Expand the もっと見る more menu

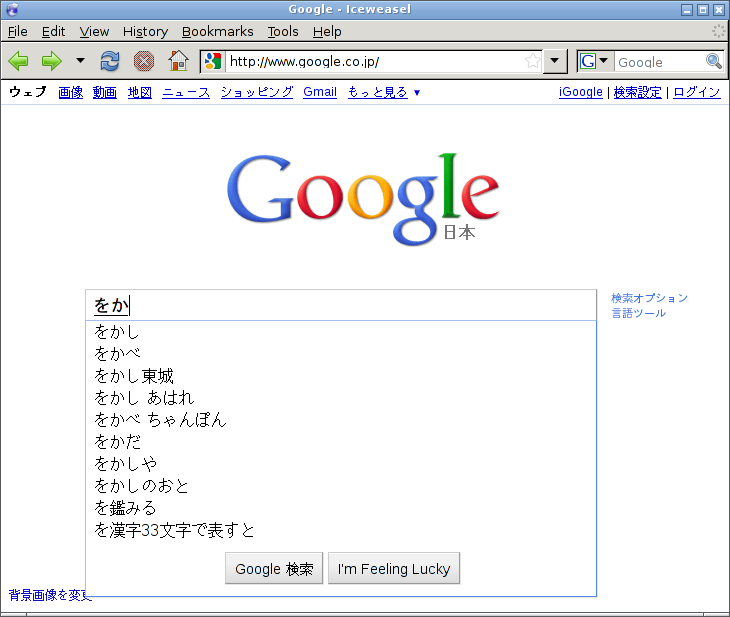click(x=384, y=92)
